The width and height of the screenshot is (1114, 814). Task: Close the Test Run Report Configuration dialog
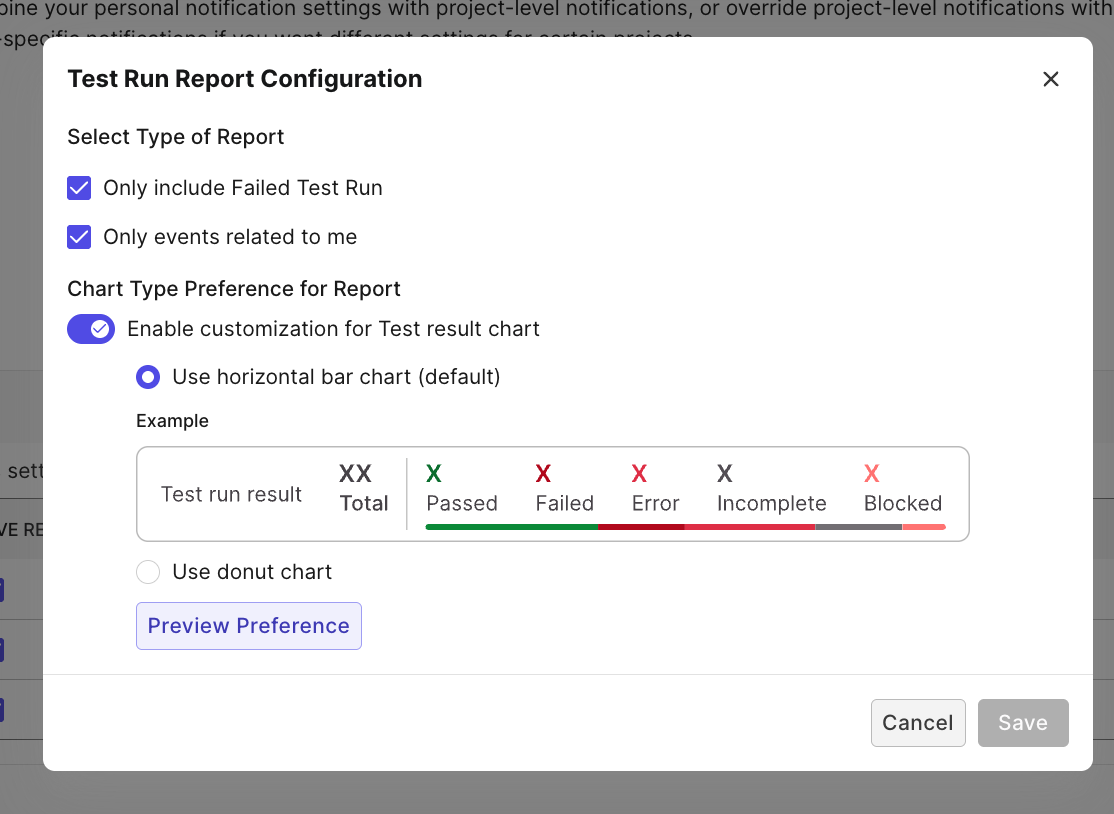1050,79
